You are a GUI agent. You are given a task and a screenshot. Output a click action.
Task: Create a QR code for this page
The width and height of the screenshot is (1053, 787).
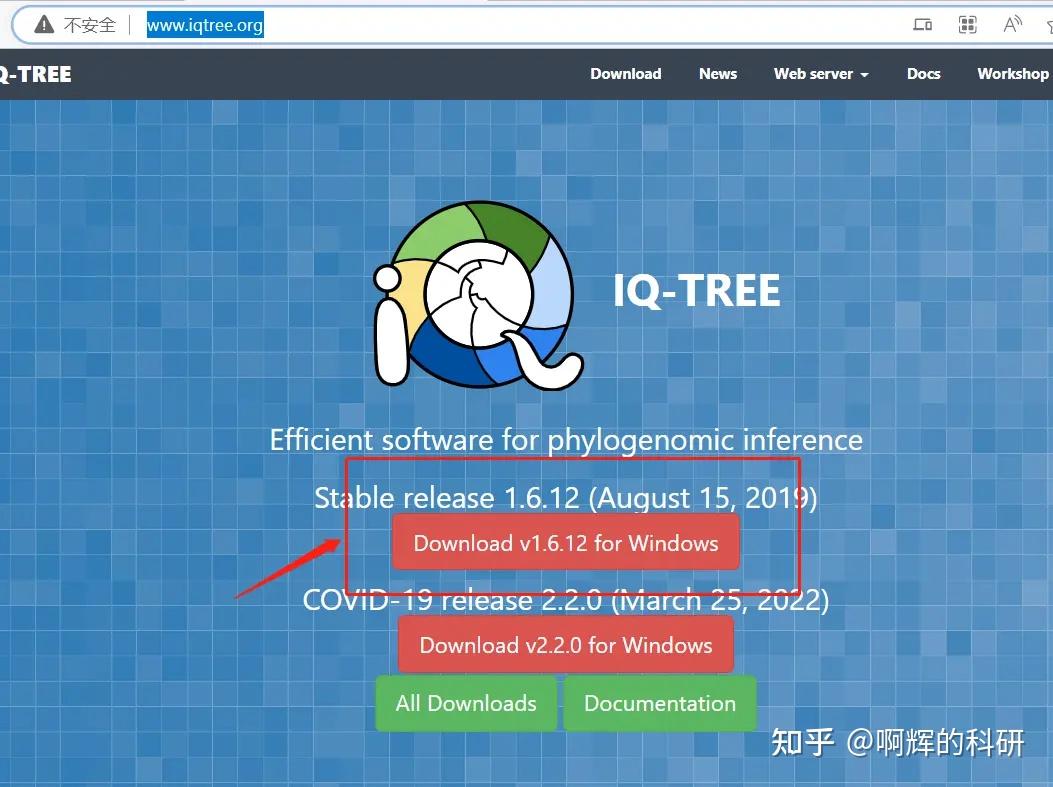[x=967, y=24]
